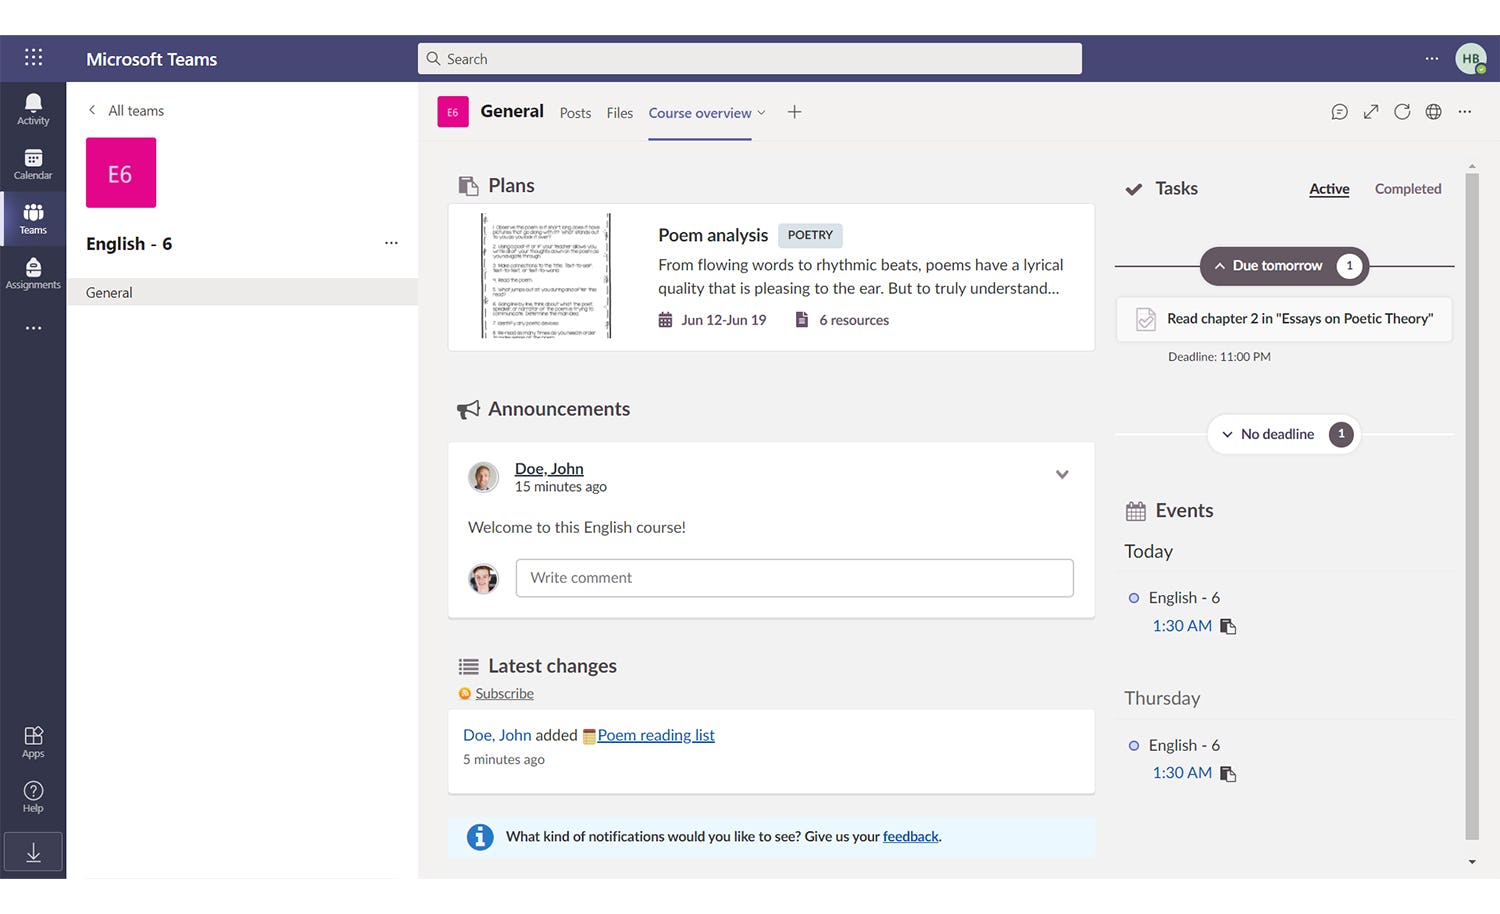Click the task document checkmark icon

1146,319
